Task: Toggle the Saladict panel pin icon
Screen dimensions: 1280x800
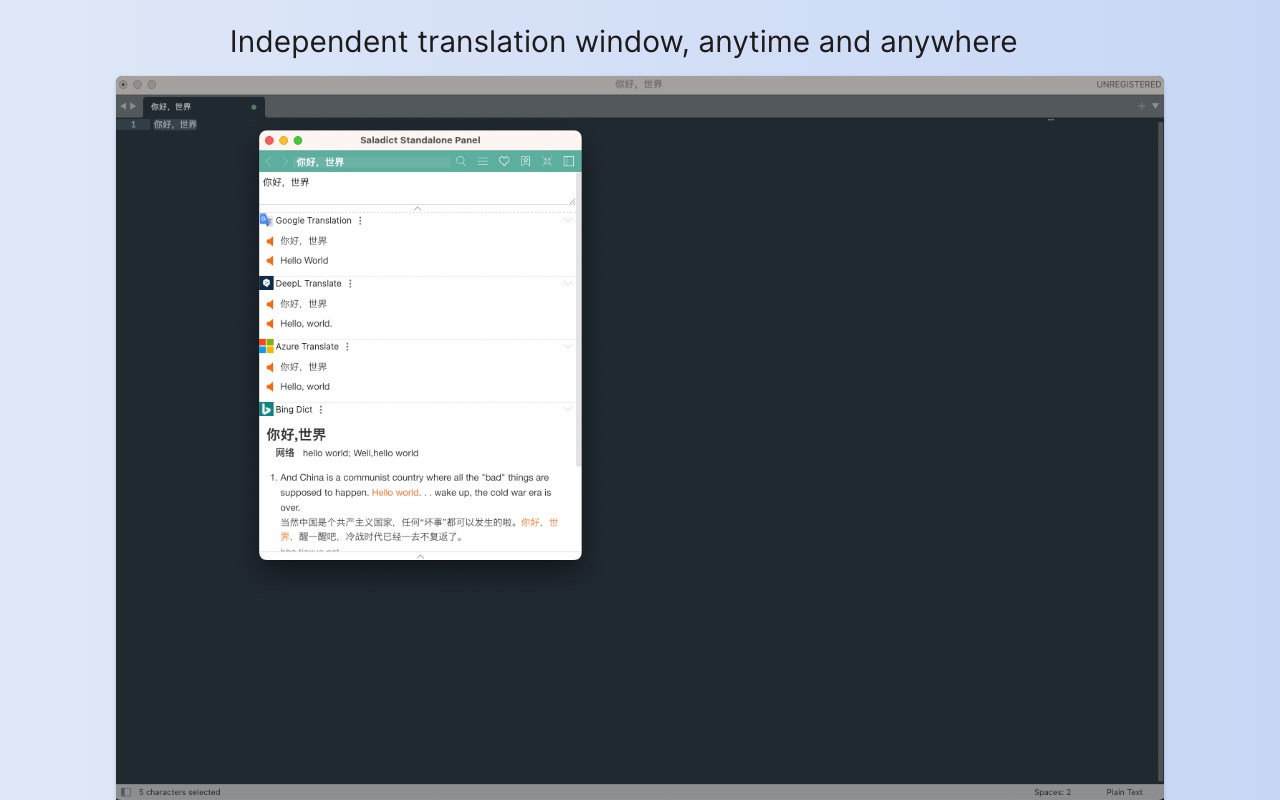Action: (547, 161)
